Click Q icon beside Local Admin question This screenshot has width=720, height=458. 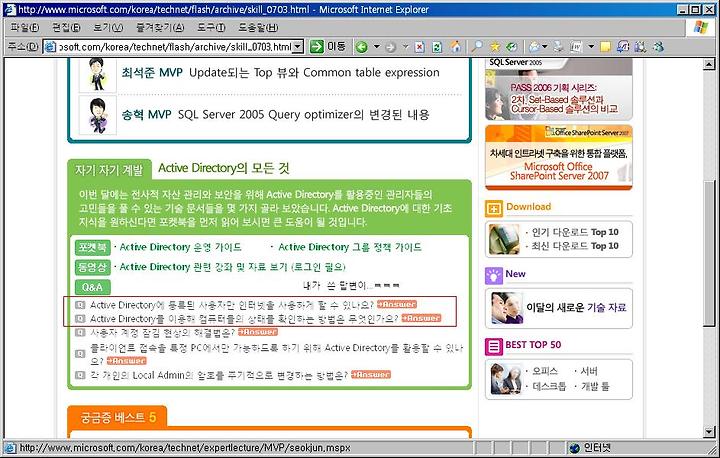coord(80,375)
